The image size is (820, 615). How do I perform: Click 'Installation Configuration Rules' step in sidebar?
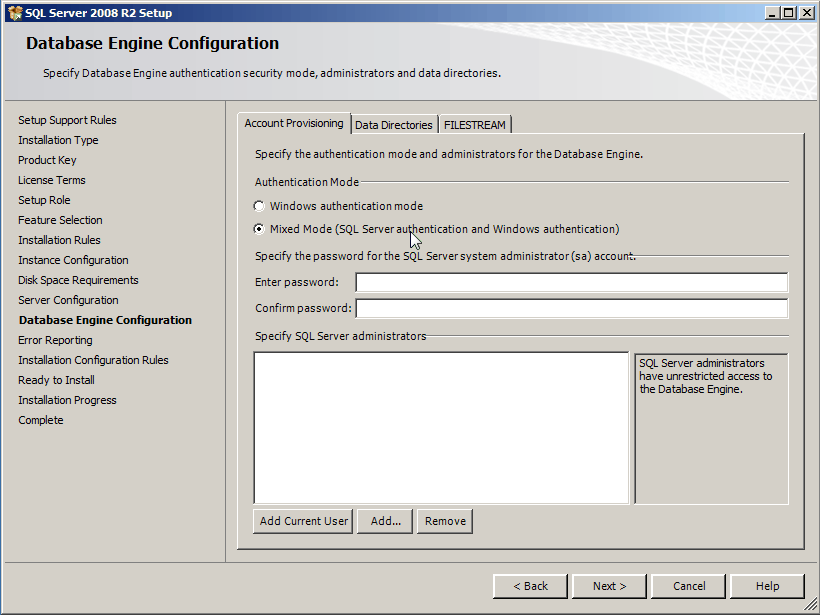[x=94, y=360]
